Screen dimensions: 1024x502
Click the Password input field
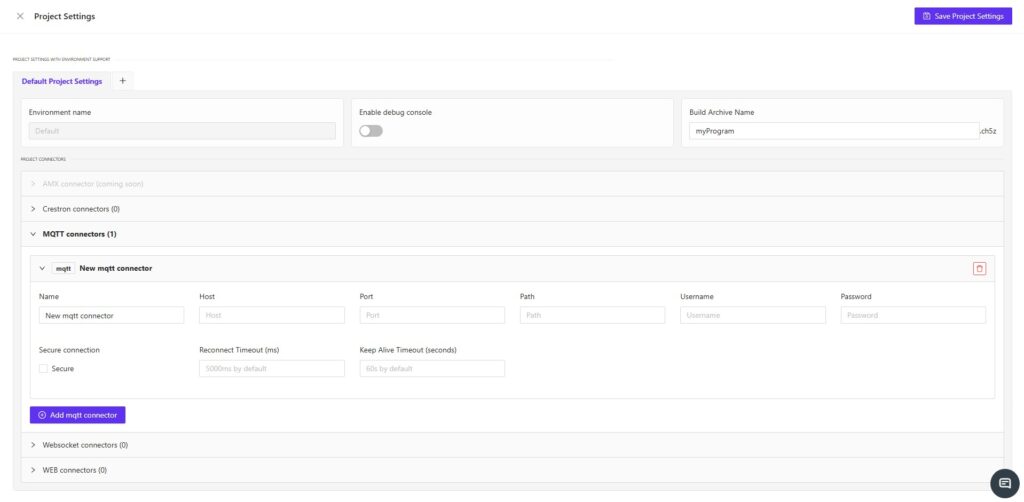tap(913, 315)
